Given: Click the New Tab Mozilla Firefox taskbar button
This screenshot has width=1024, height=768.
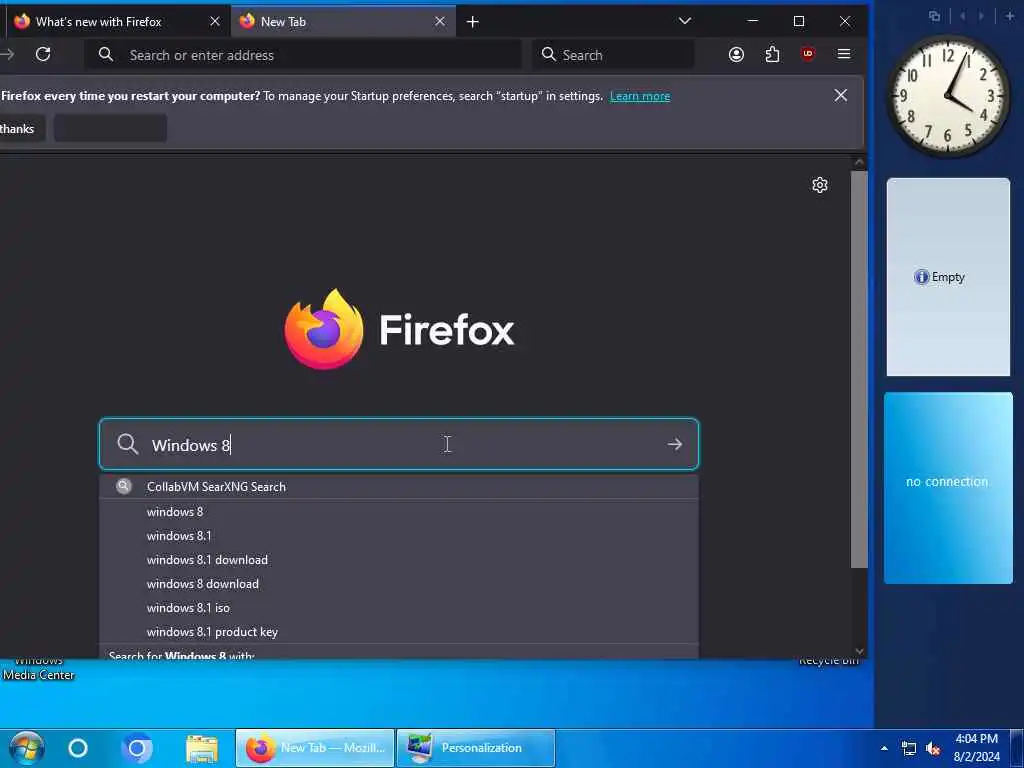Looking at the screenshot, I should pos(315,748).
